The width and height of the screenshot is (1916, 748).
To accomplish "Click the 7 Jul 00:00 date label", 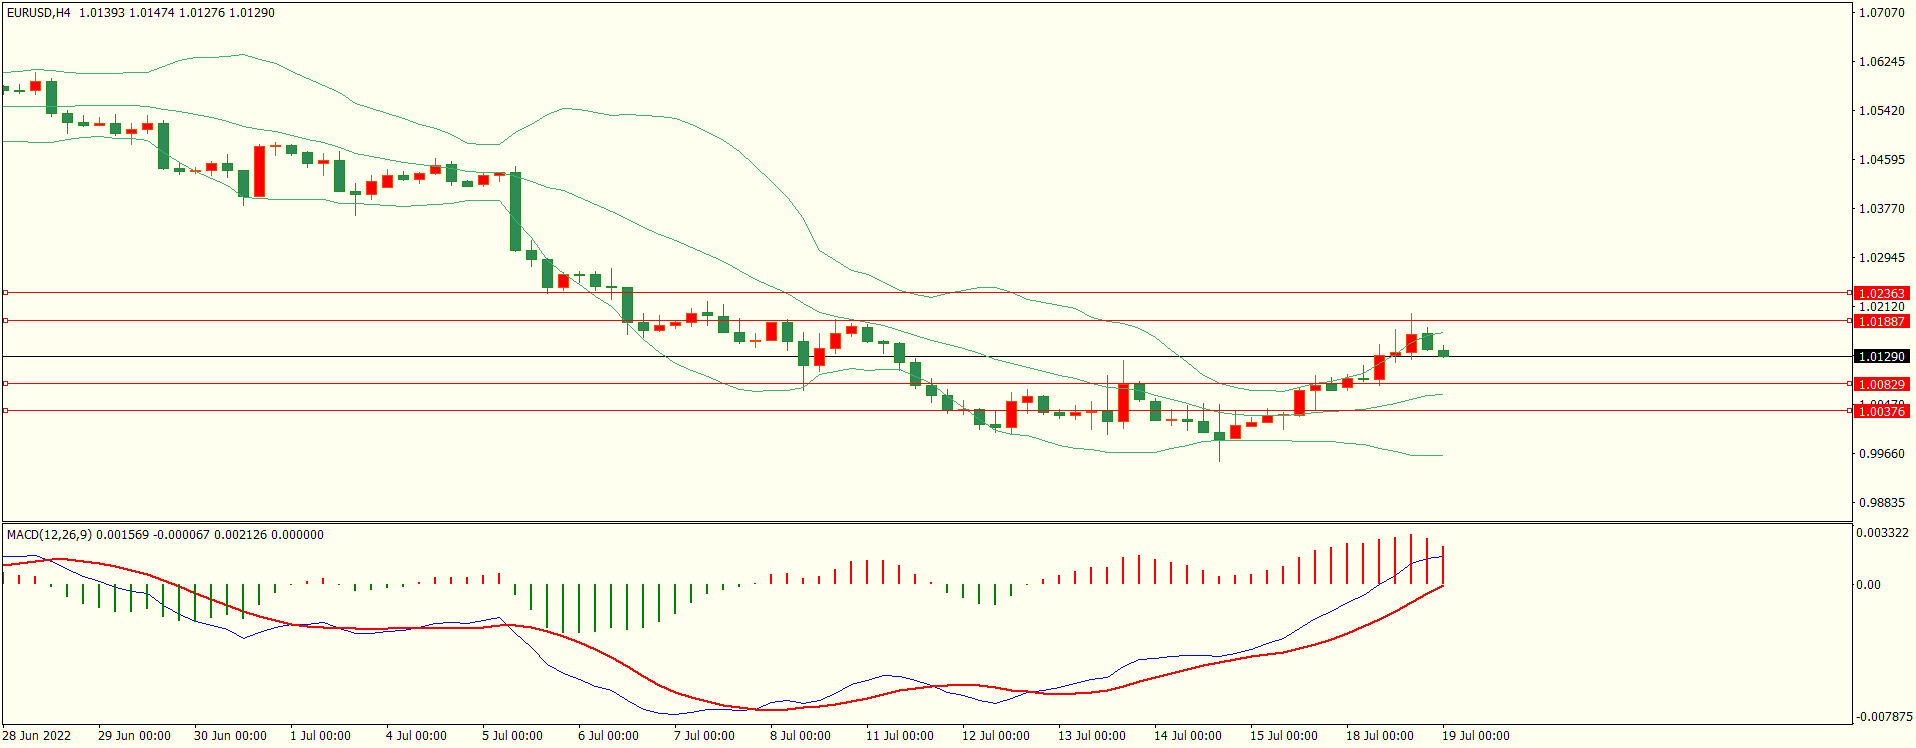I will tap(704, 736).
